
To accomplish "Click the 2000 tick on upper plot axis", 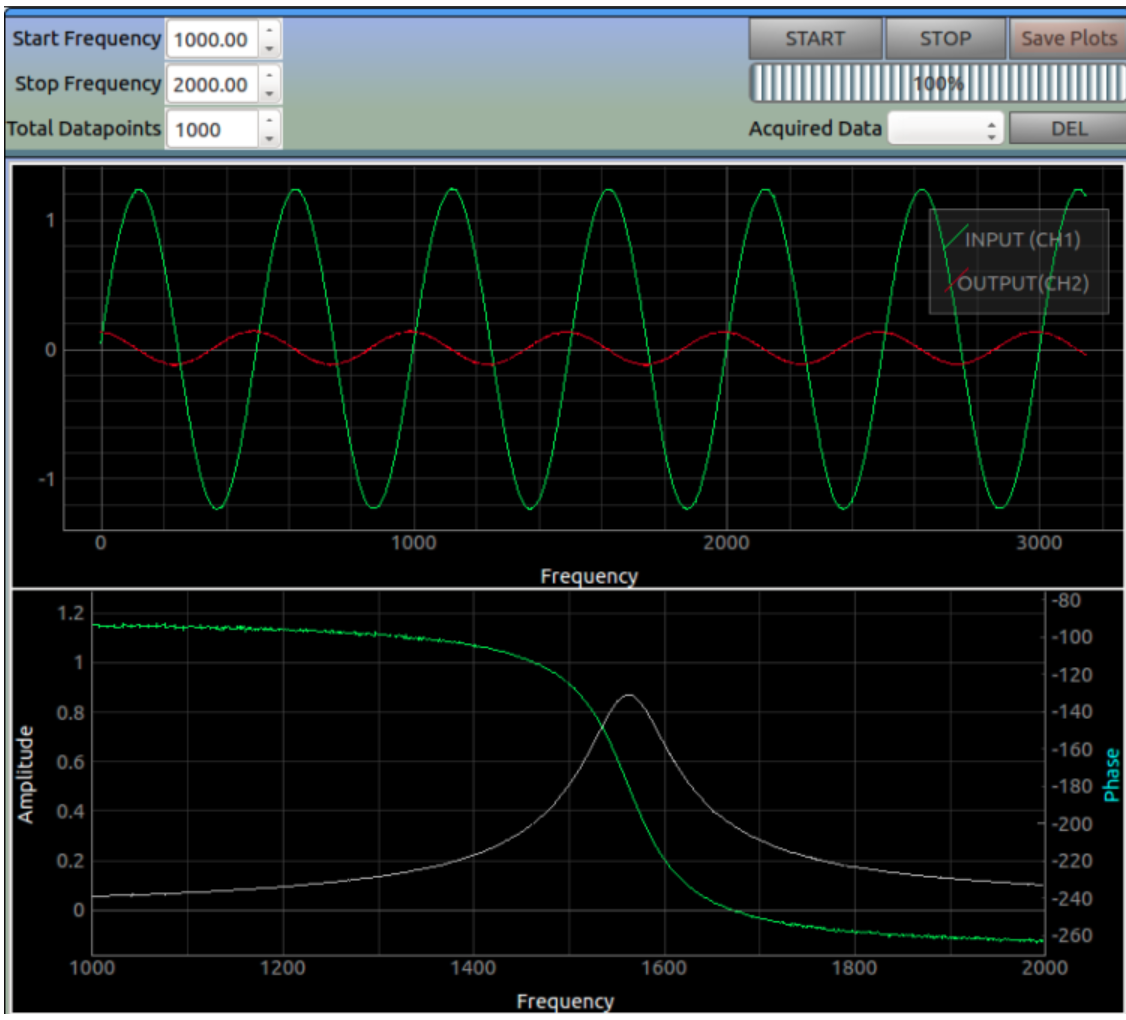I will click(726, 542).
